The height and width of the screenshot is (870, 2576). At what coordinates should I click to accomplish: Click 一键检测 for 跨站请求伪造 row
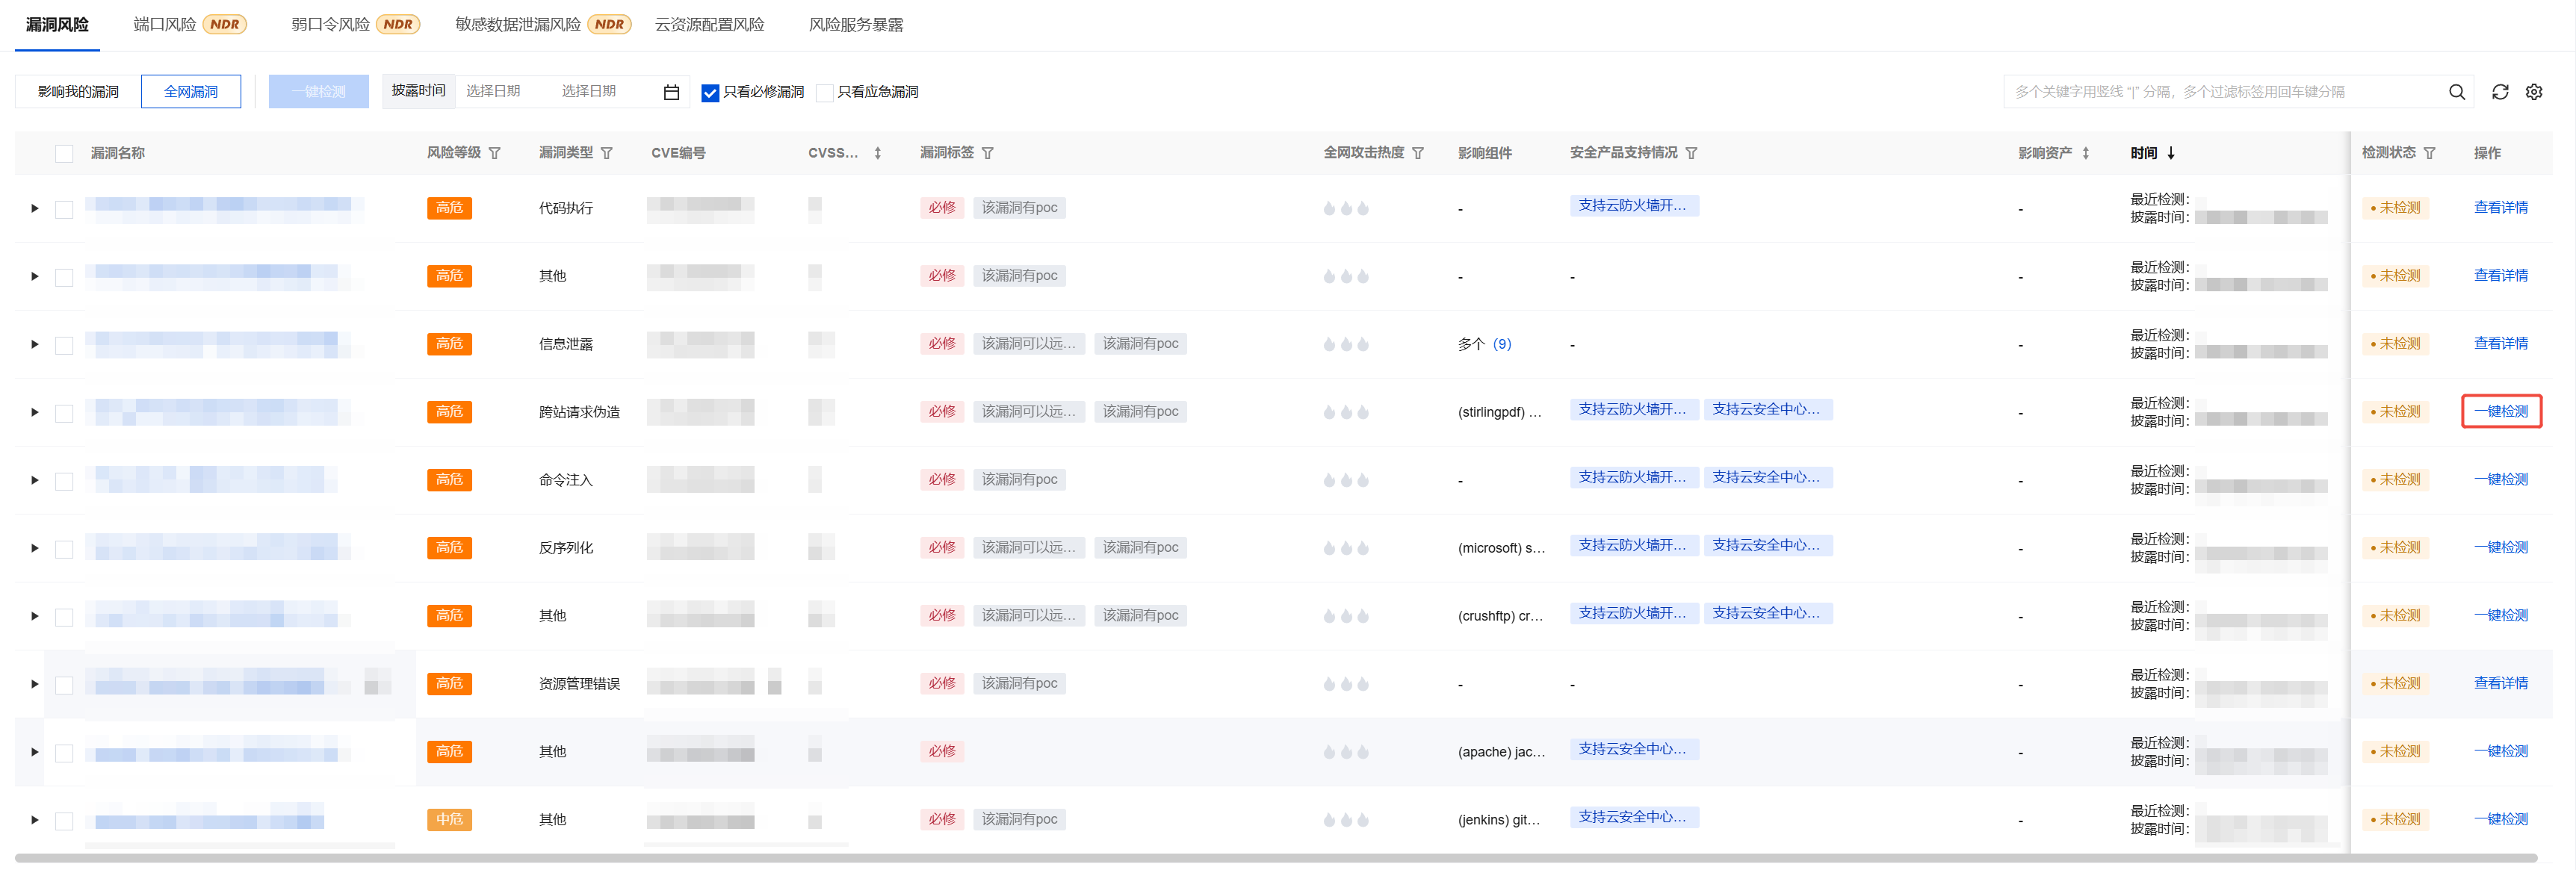click(2500, 411)
